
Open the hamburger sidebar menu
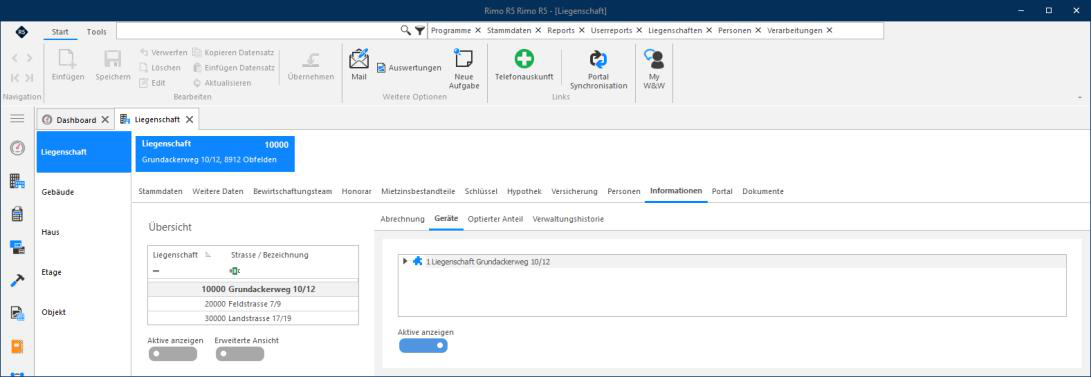17,119
